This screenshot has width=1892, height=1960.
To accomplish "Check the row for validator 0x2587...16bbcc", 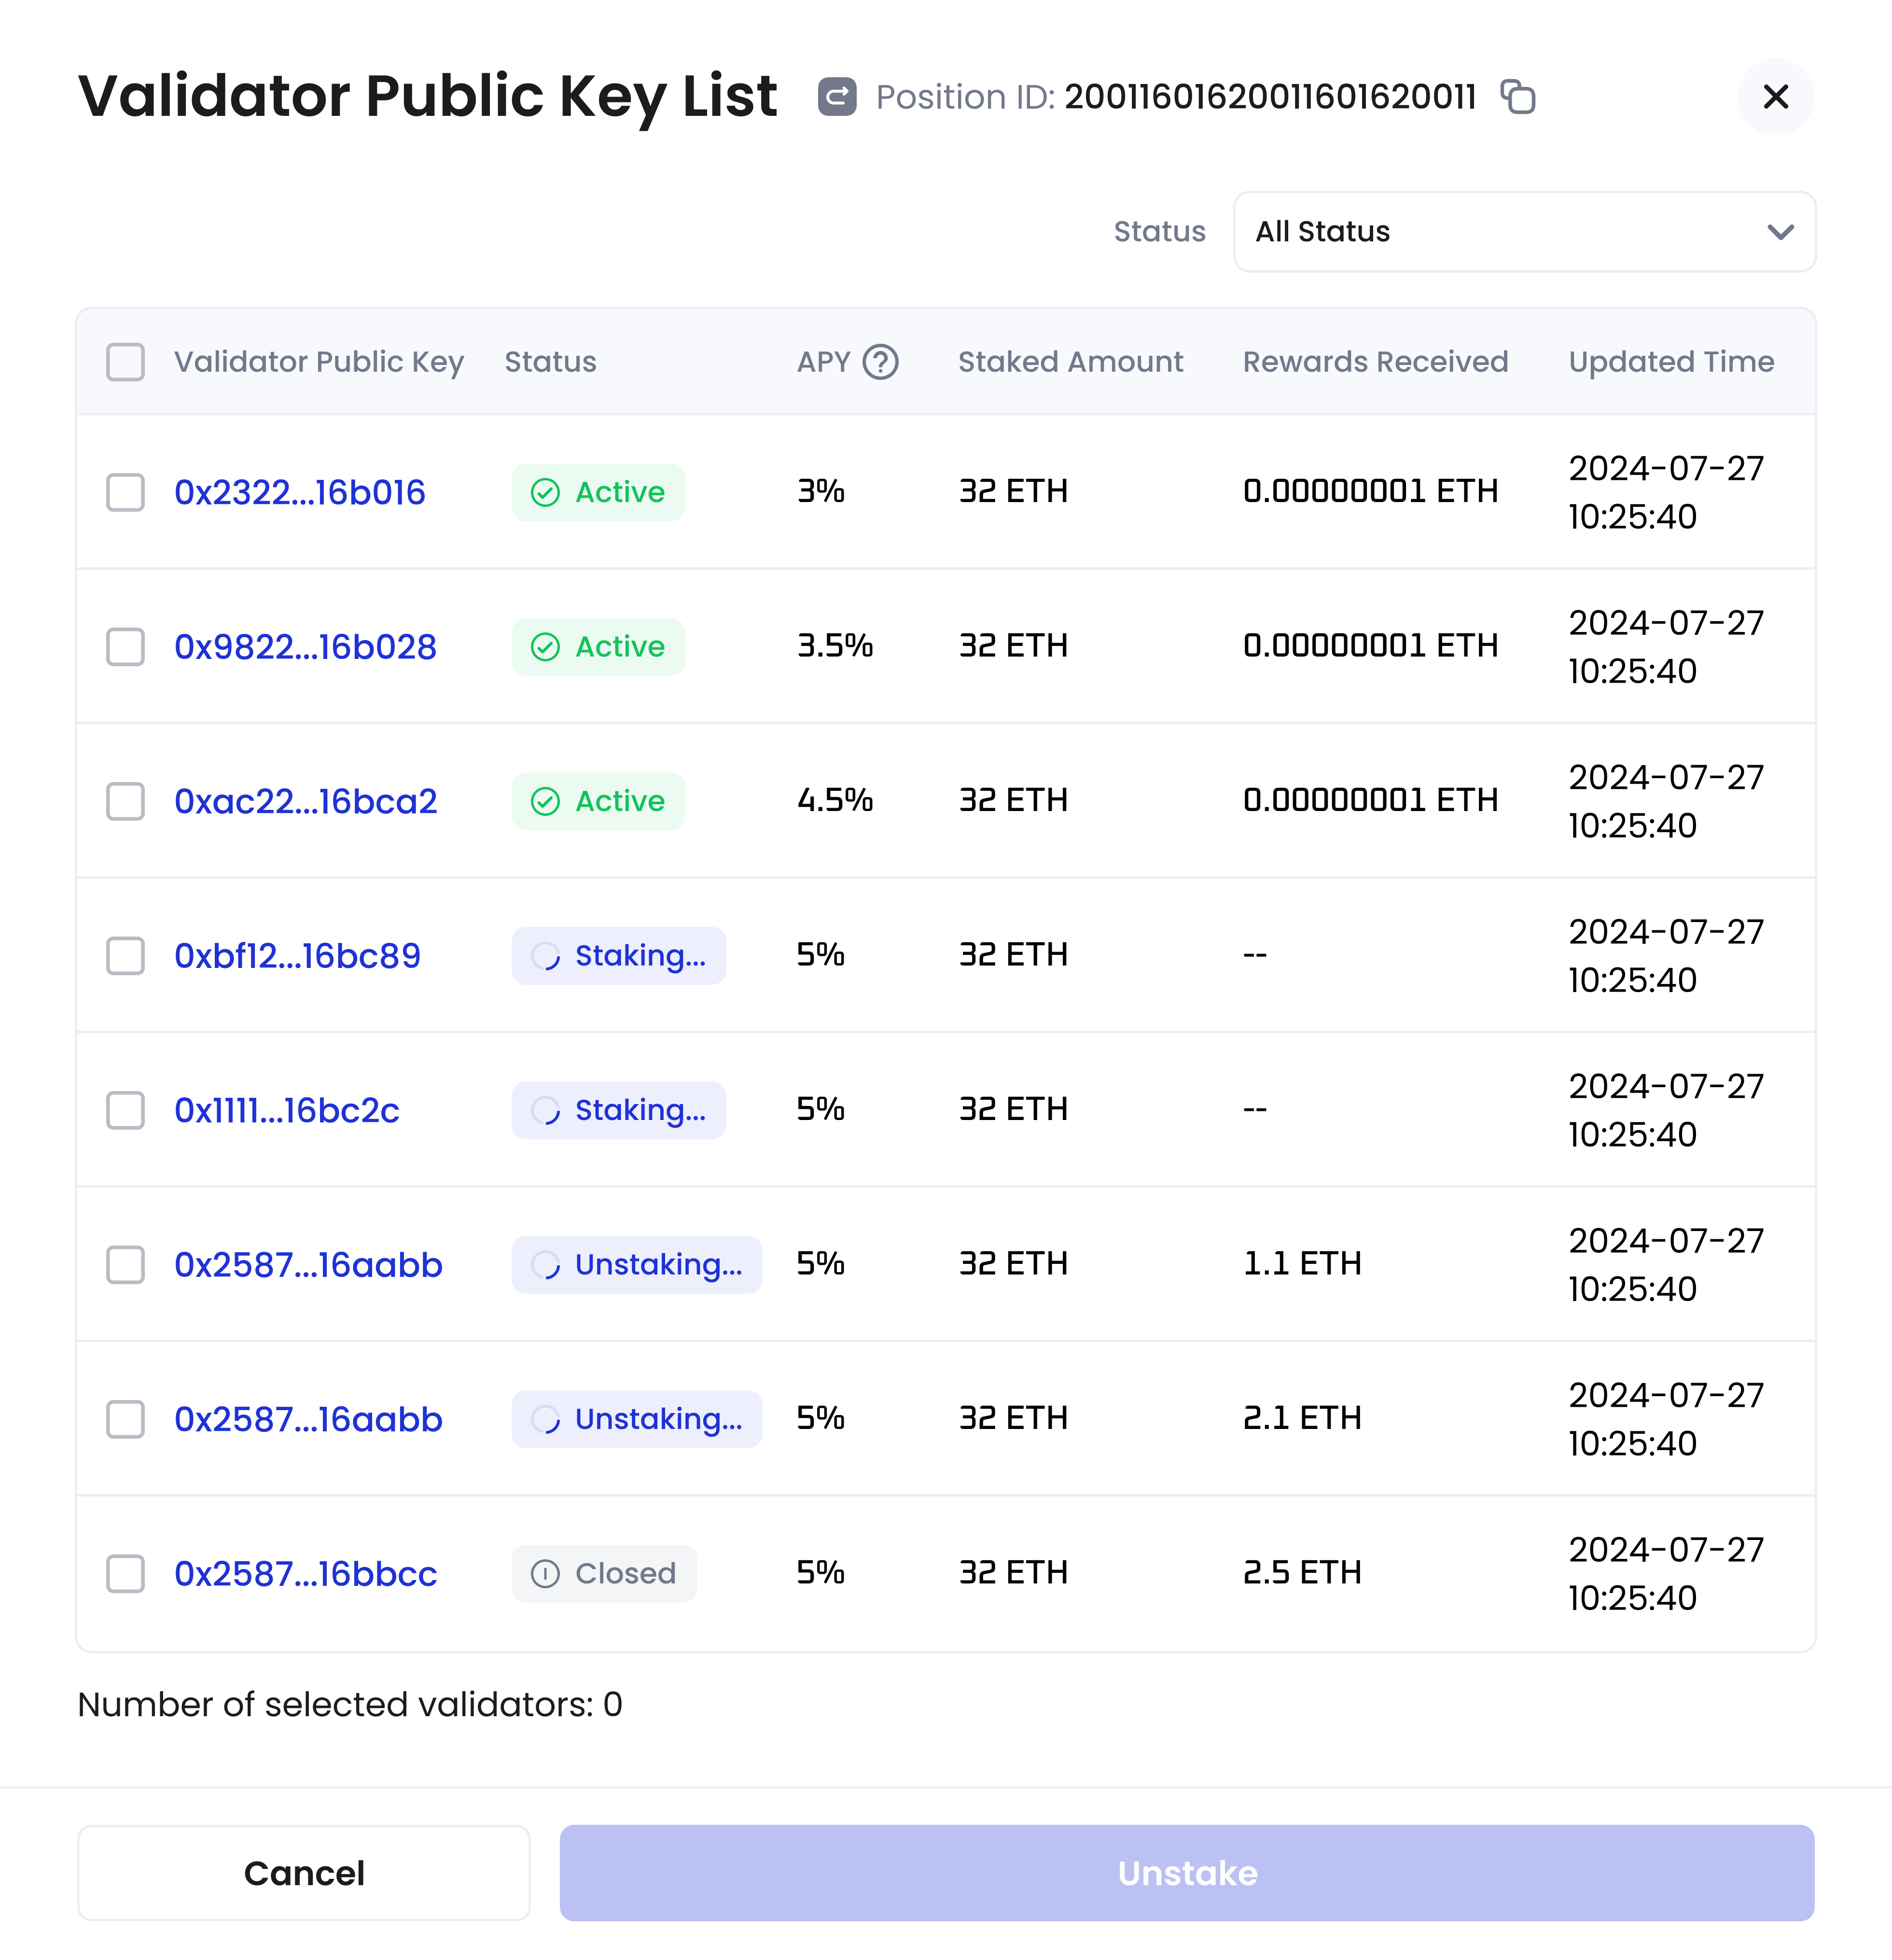I will click(x=125, y=1573).
